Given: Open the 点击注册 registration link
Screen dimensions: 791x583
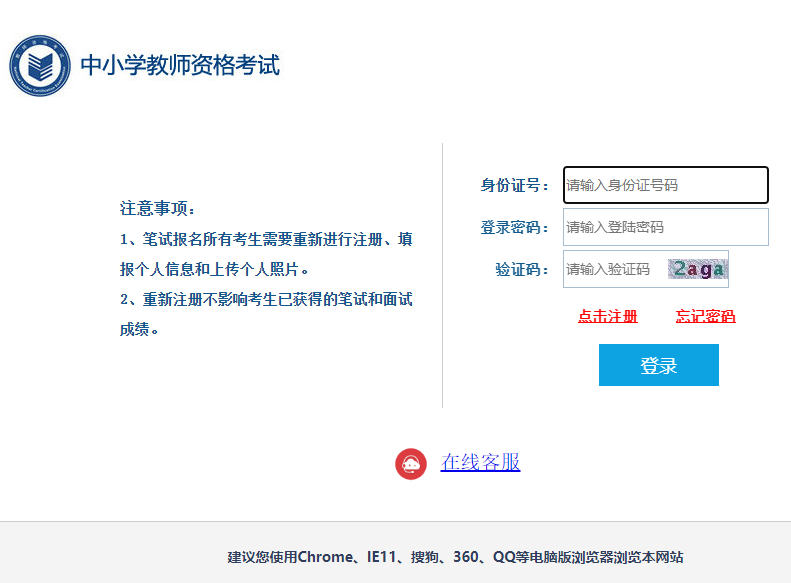Looking at the screenshot, I should (607, 316).
